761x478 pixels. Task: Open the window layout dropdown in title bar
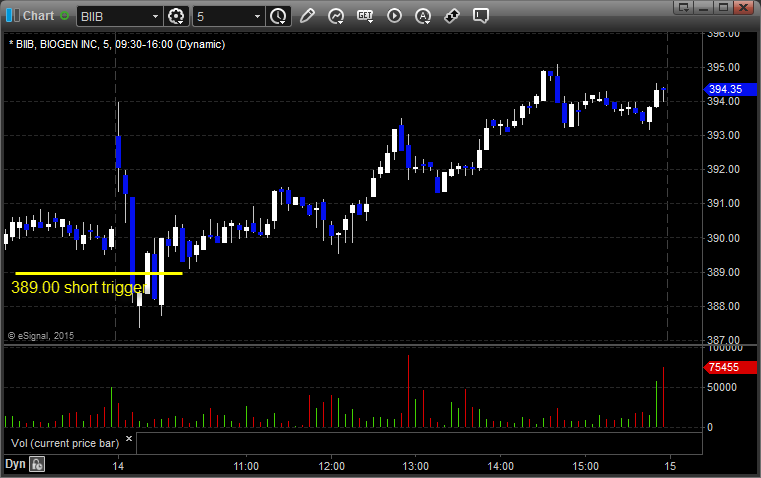pos(684,7)
